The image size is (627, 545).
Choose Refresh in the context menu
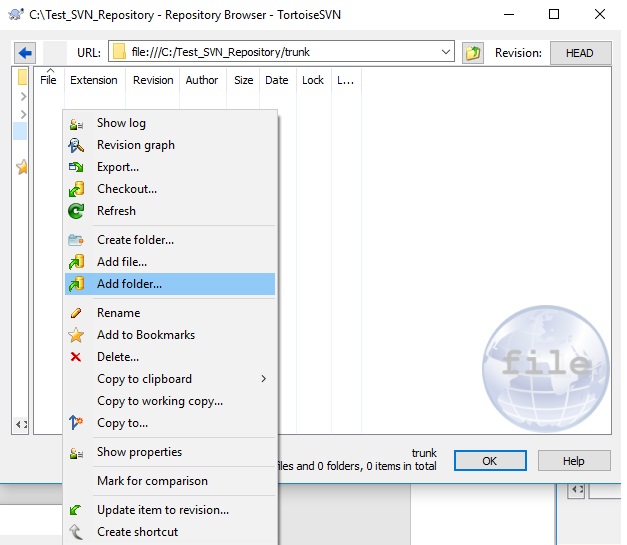point(170,211)
